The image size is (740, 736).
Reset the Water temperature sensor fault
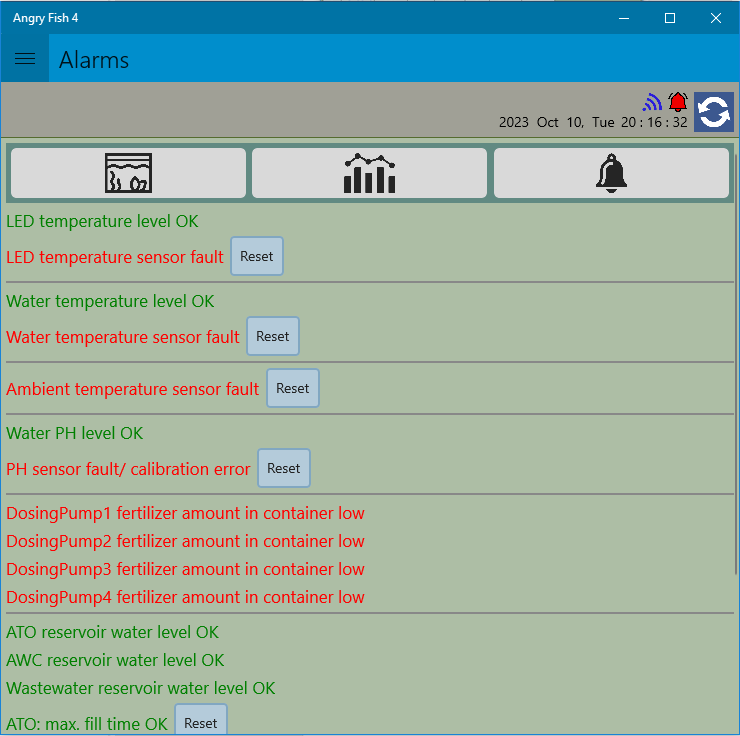[273, 336]
